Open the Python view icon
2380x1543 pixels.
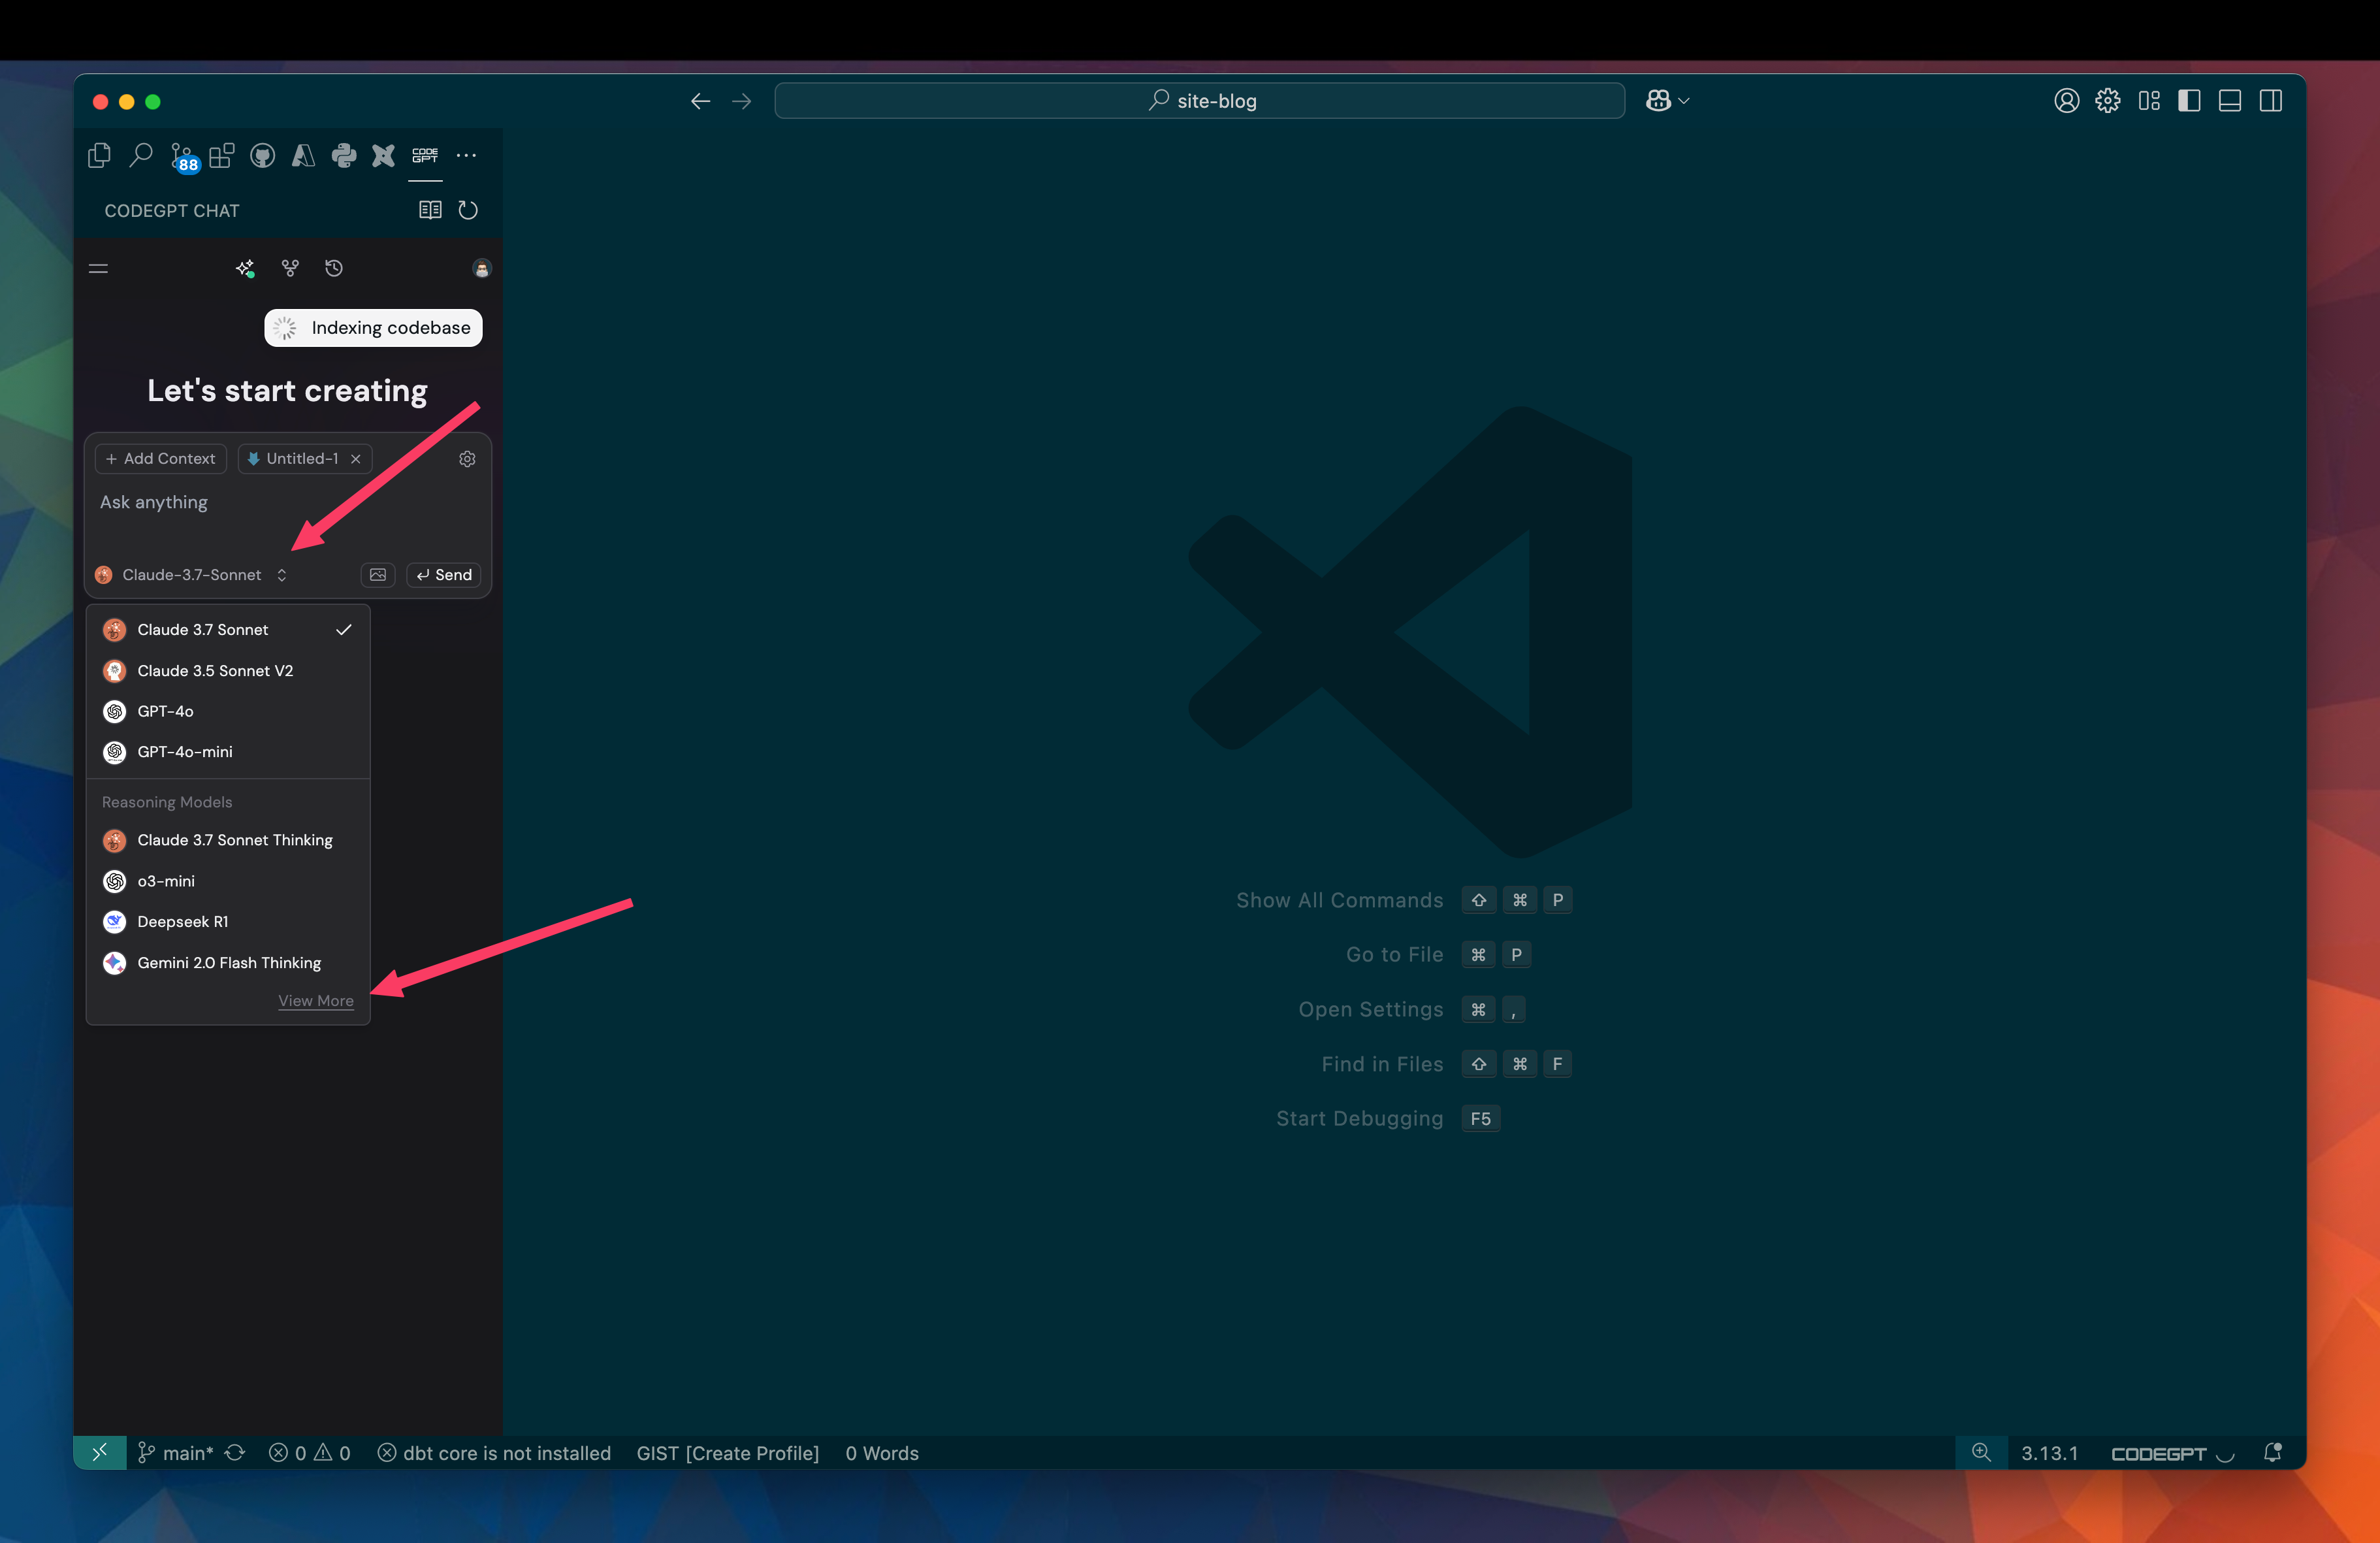tap(344, 155)
